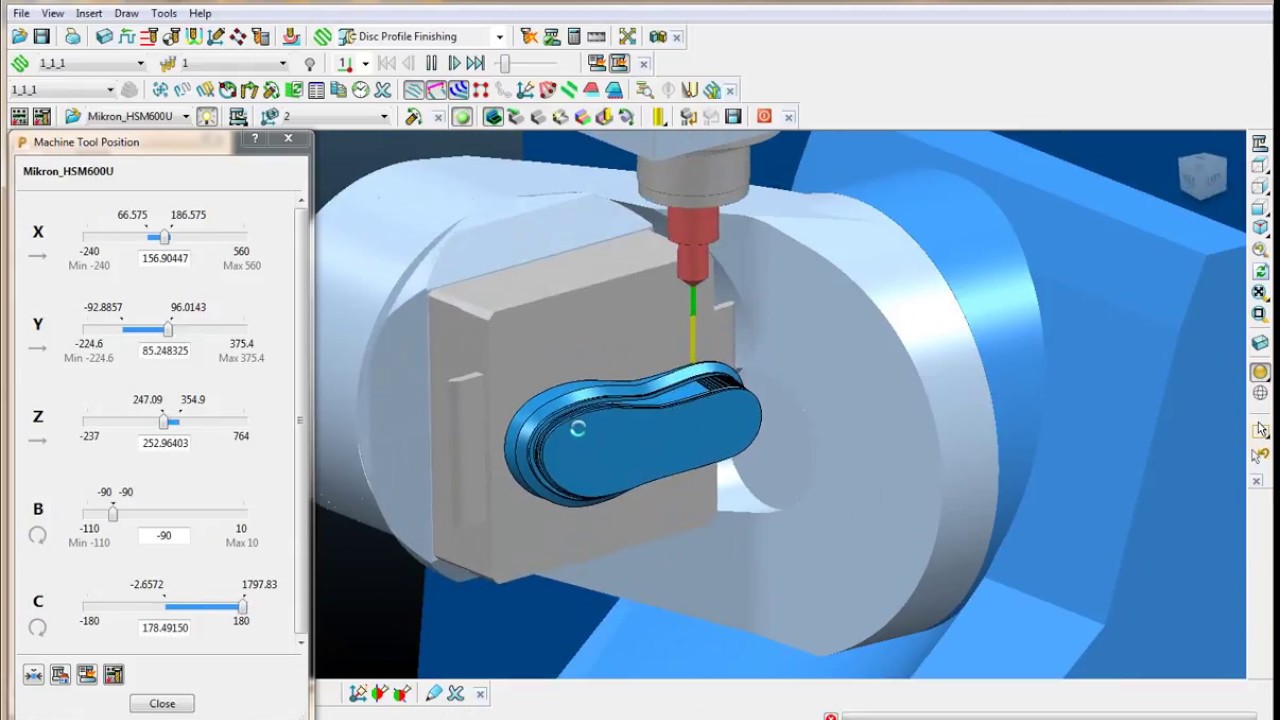Click the B axis slider handle
1280x720 pixels.
coord(112,514)
